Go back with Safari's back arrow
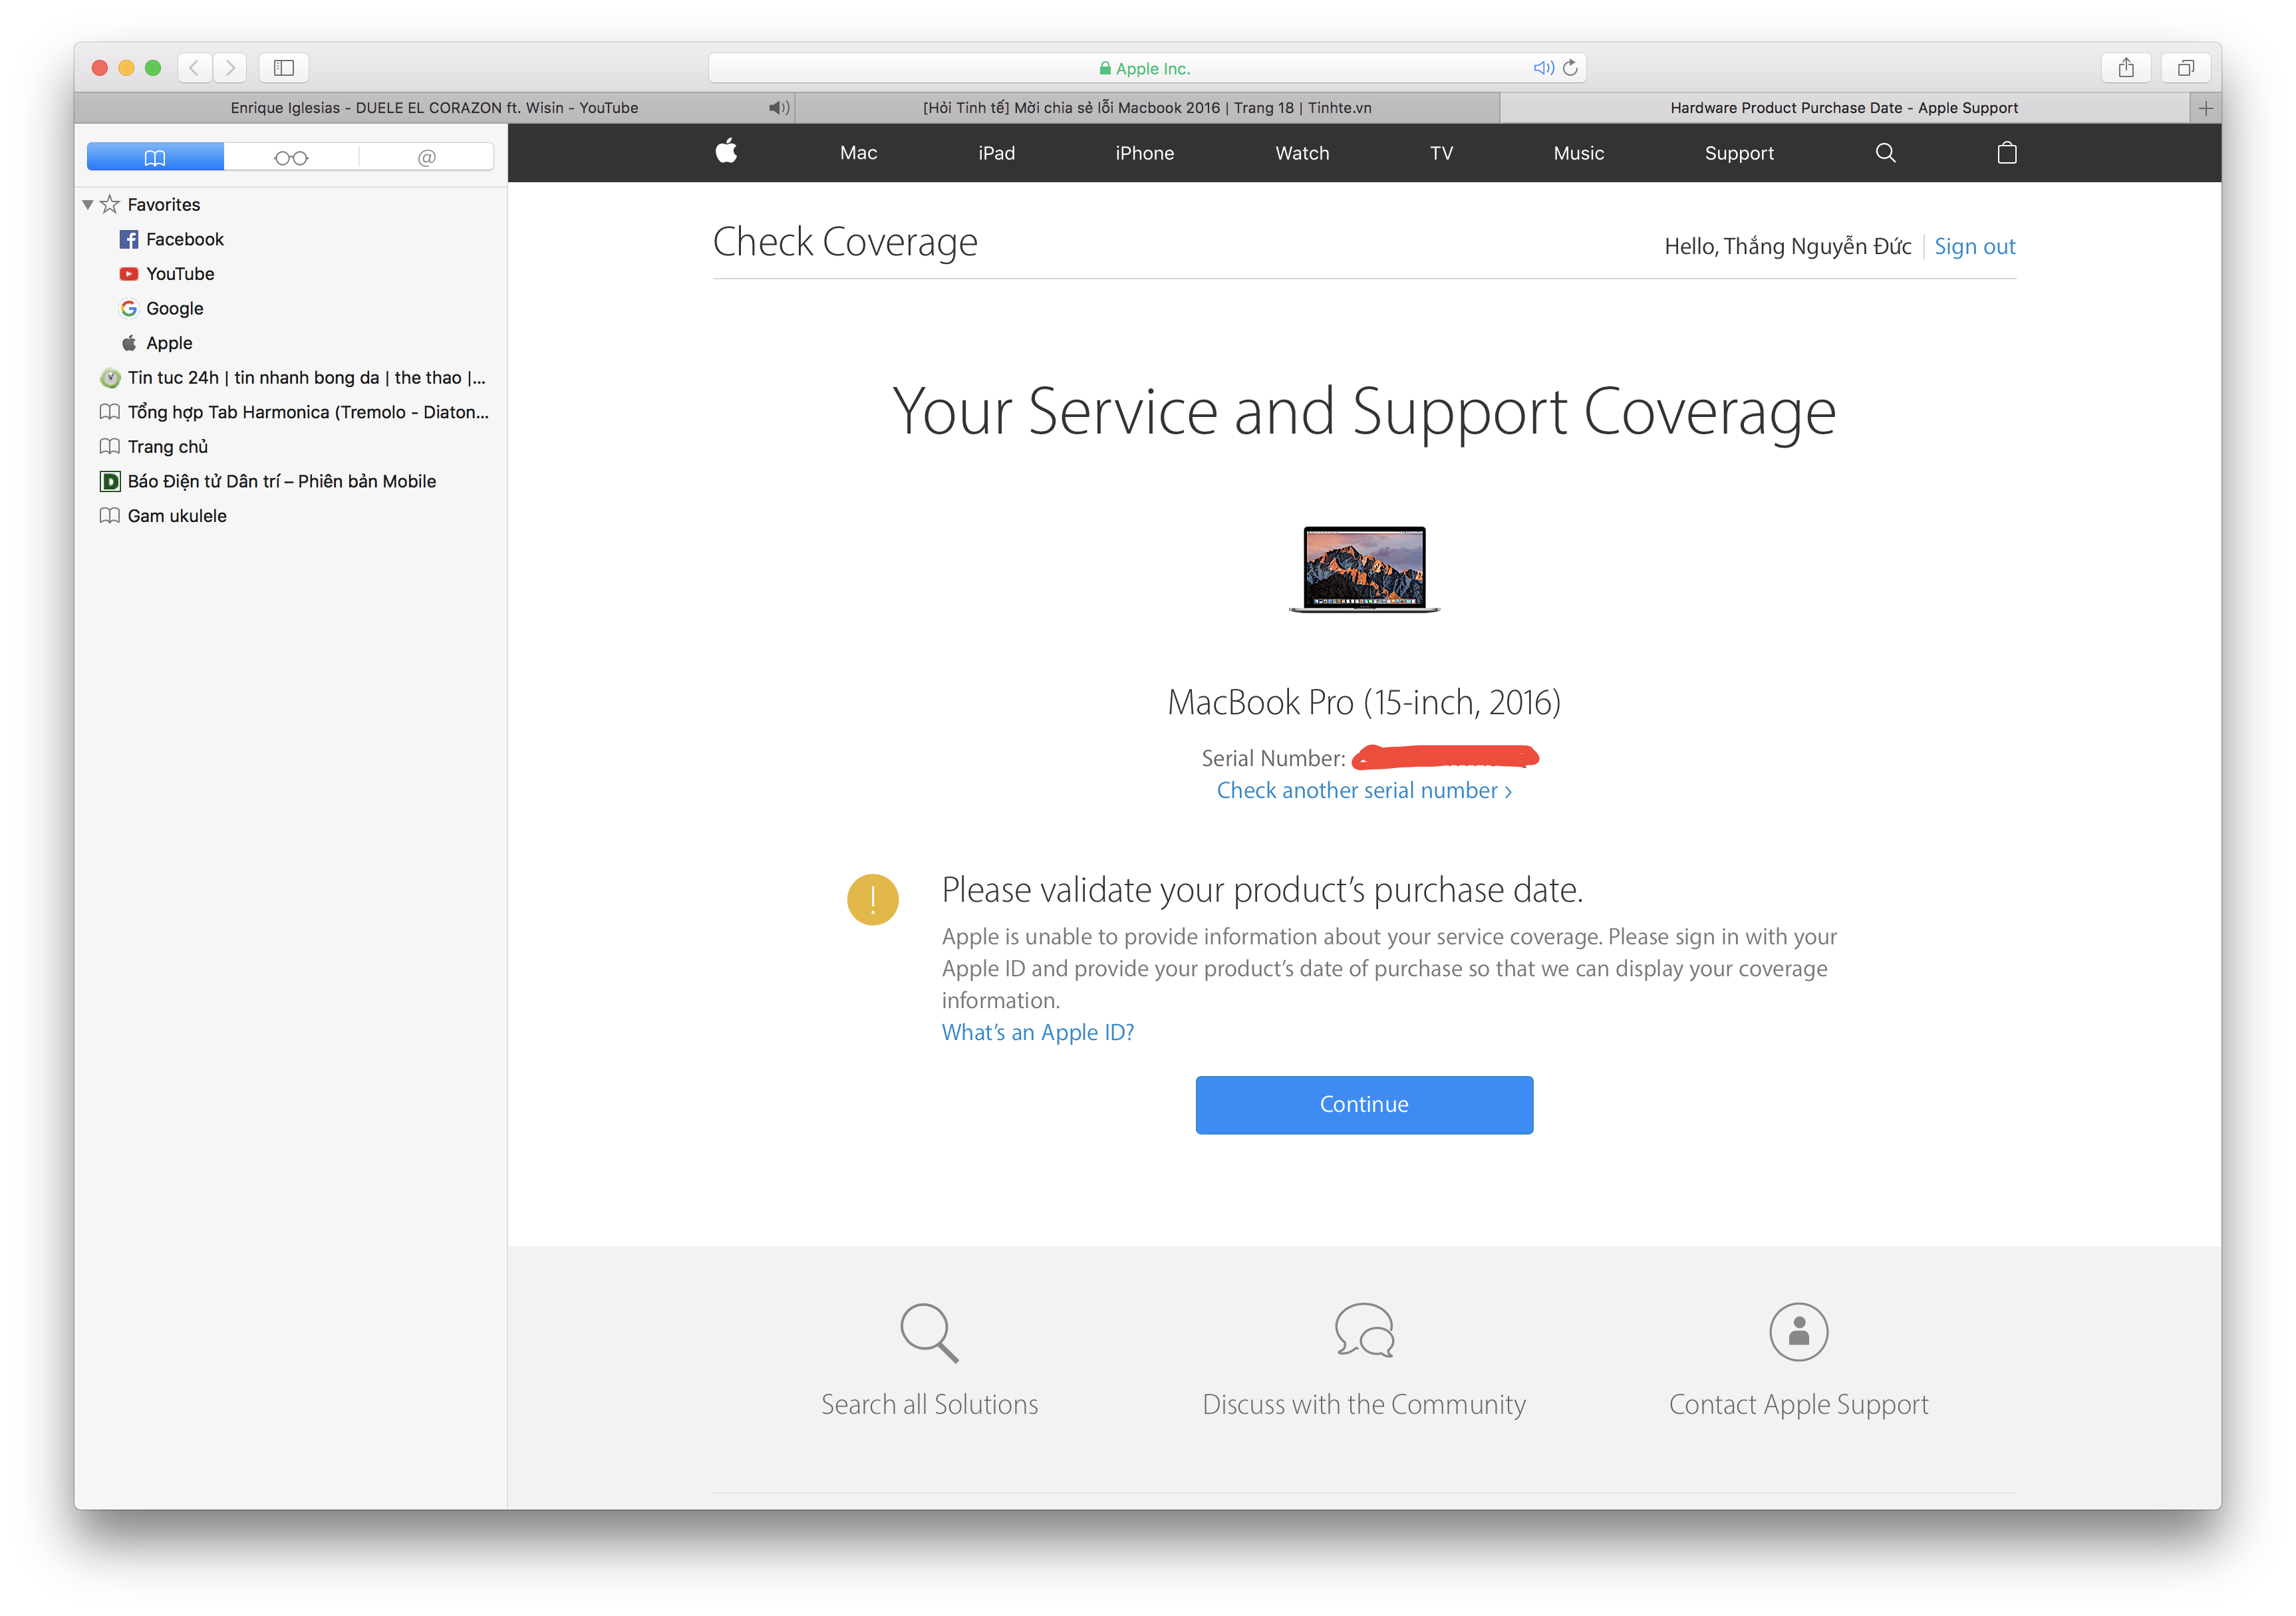The width and height of the screenshot is (2296, 1616). pos(194,68)
